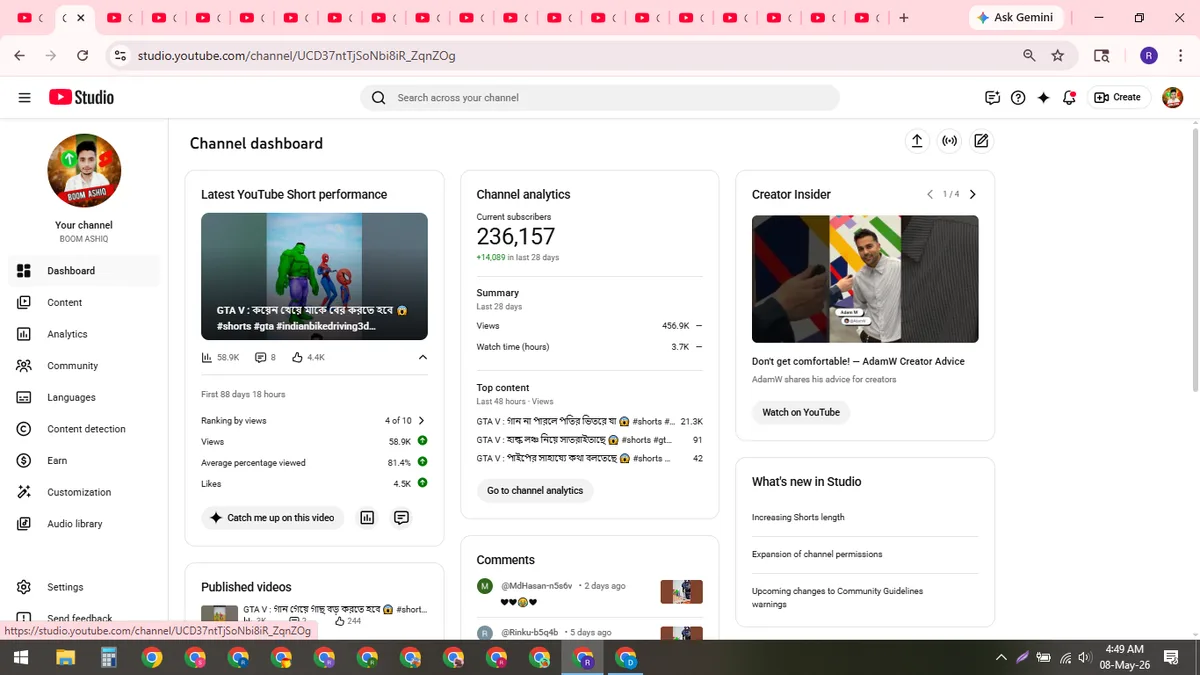Open a new browser tab with plus
1200x675 pixels.
coord(904,18)
